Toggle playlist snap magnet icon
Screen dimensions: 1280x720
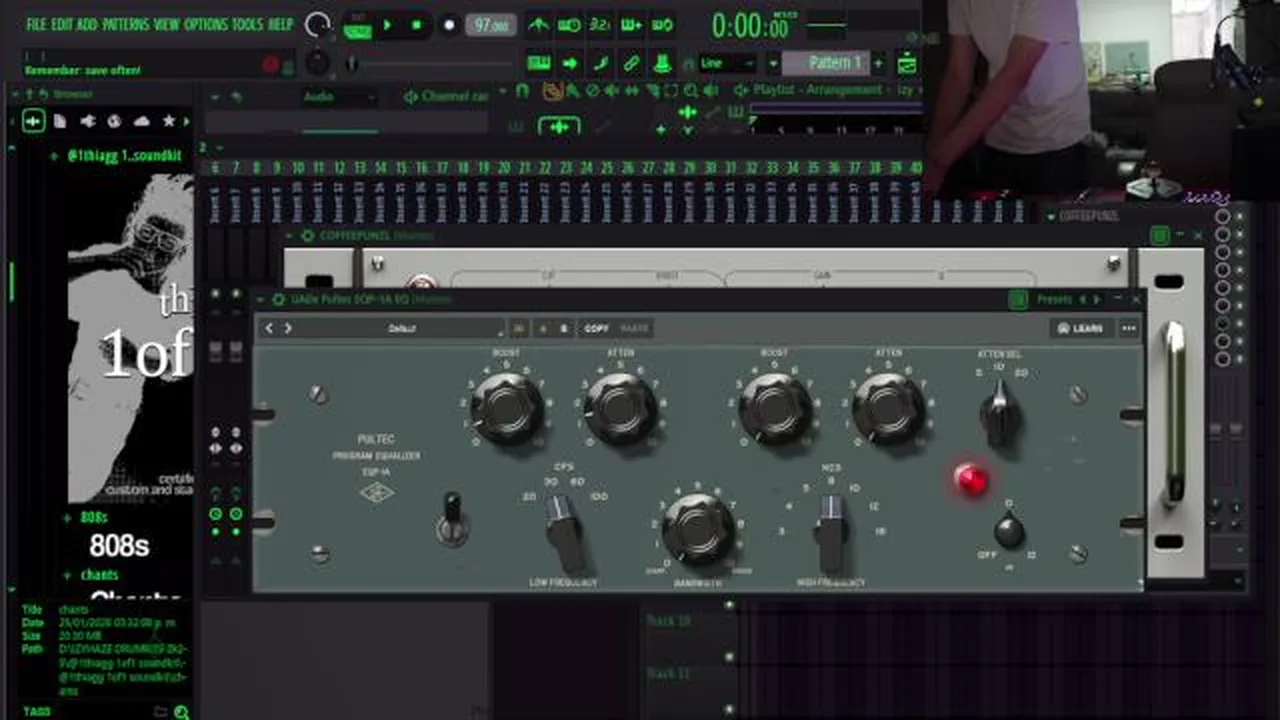pyautogui.click(x=522, y=91)
